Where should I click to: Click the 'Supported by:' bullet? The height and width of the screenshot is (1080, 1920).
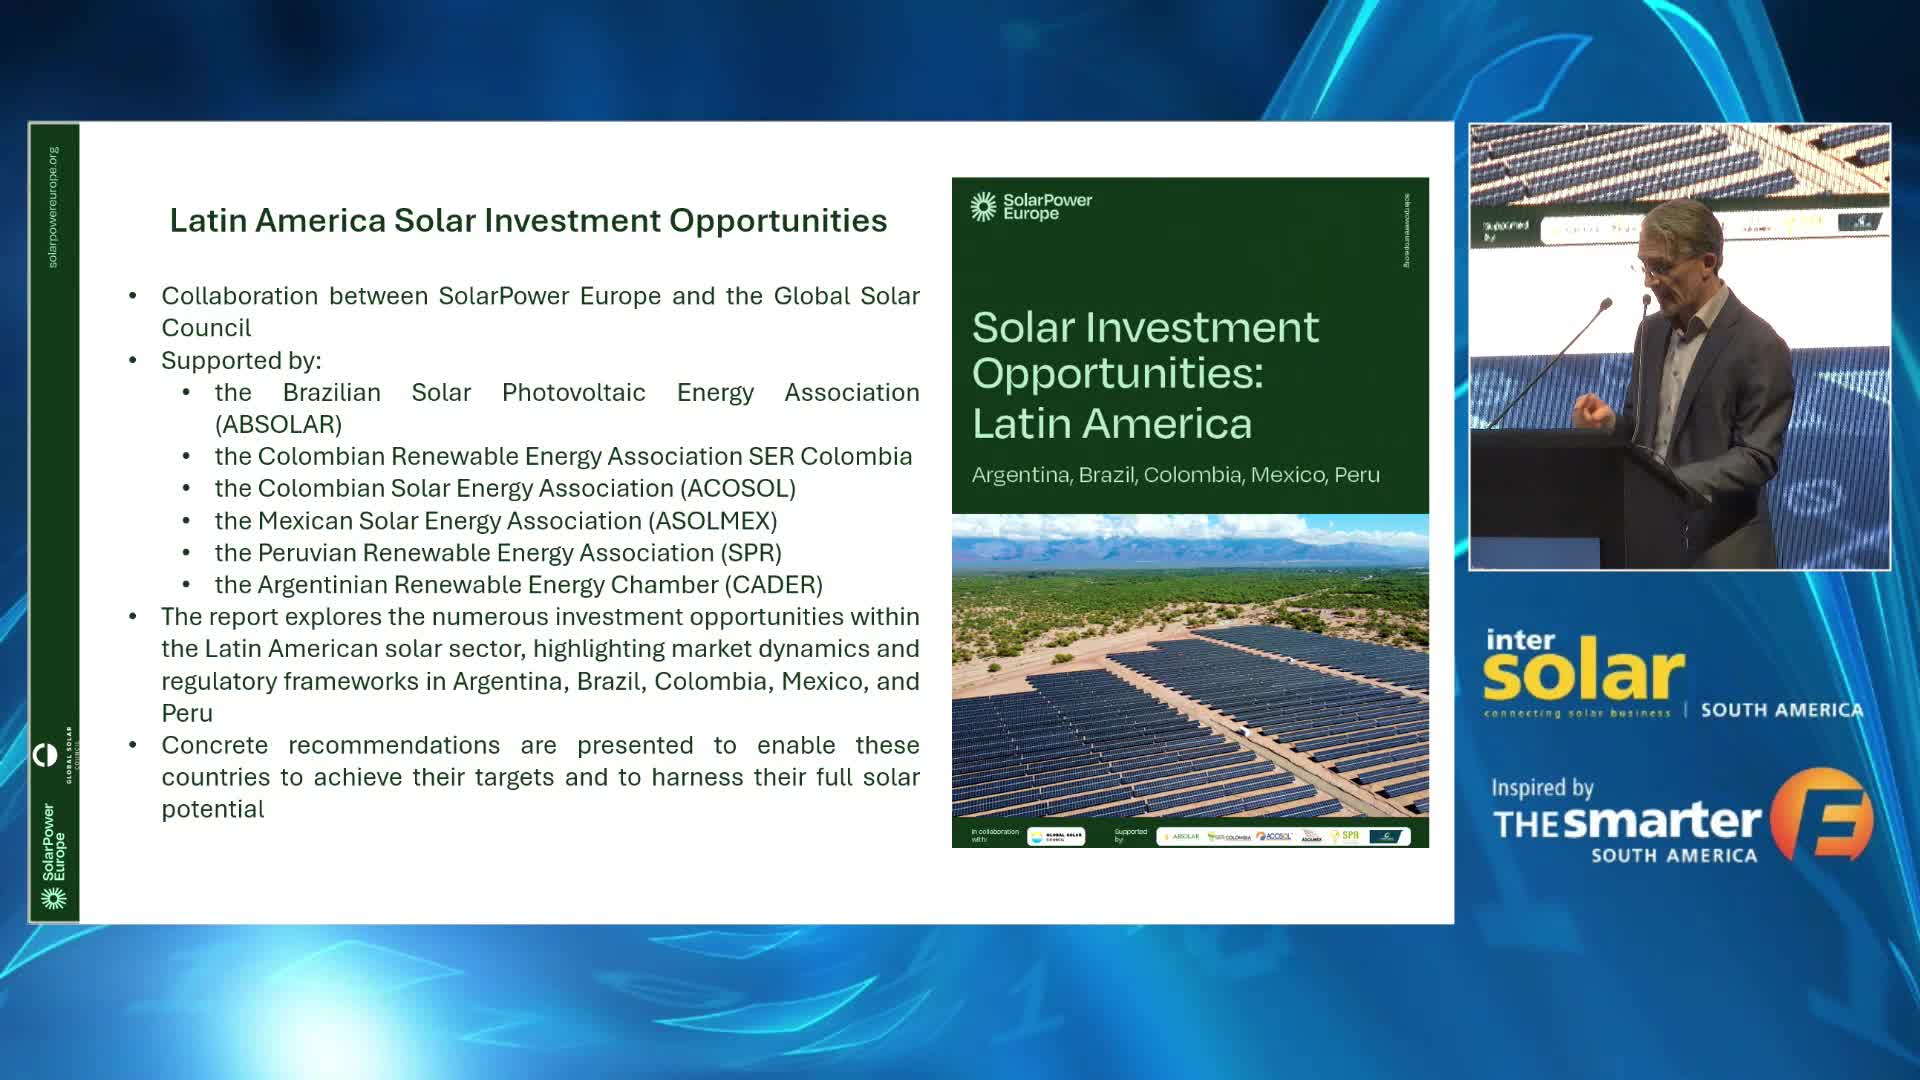(x=241, y=360)
